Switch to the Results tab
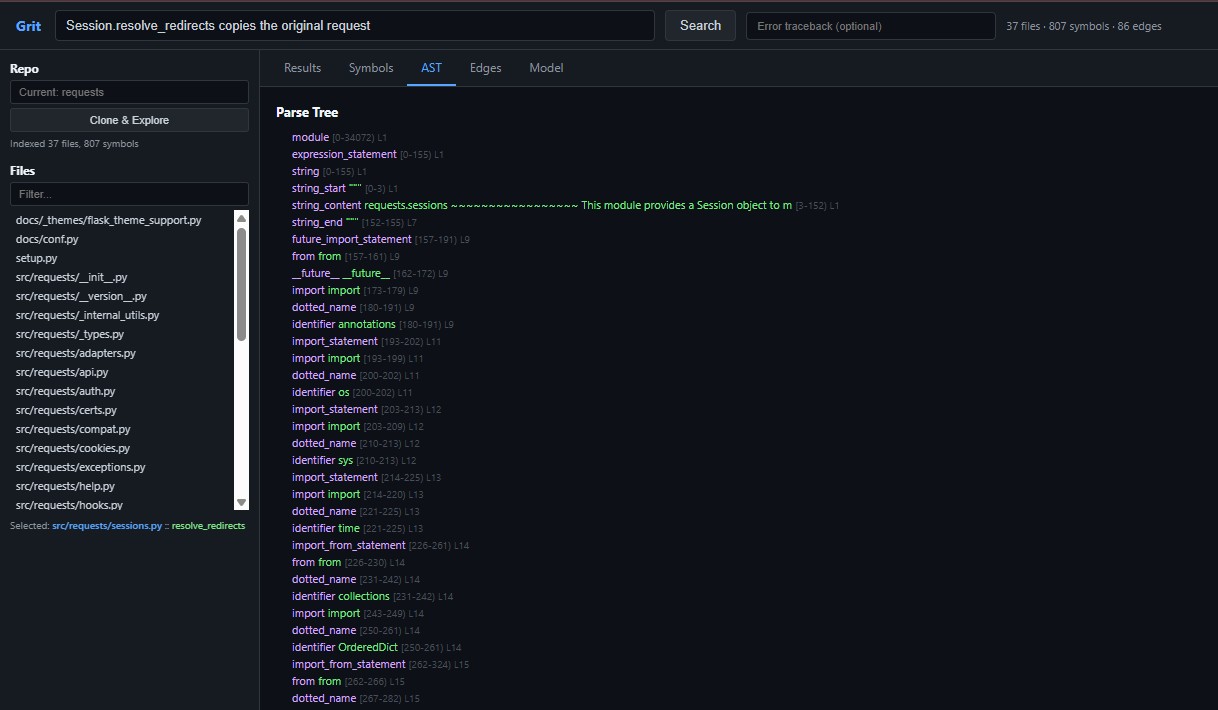The image size is (1218, 710). (302, 68)
